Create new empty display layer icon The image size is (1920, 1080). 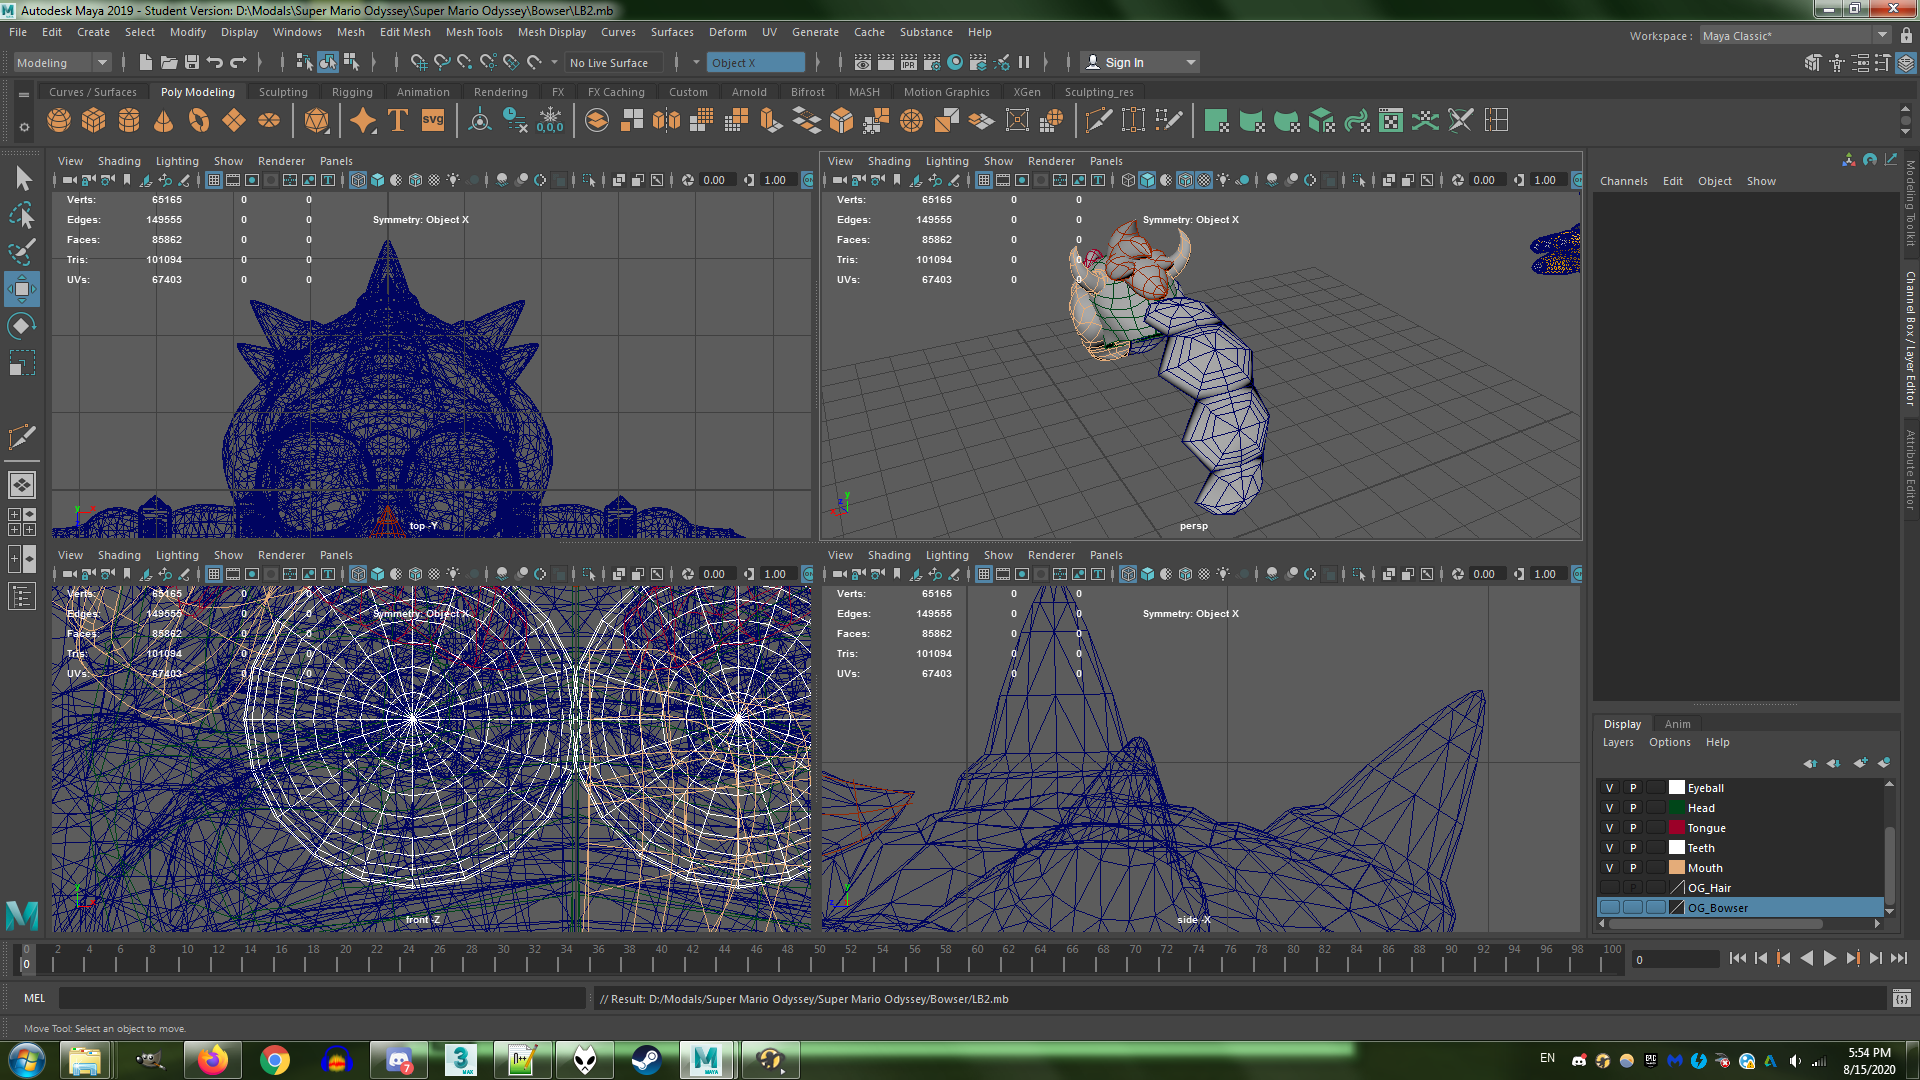(x=1860, y=763)
